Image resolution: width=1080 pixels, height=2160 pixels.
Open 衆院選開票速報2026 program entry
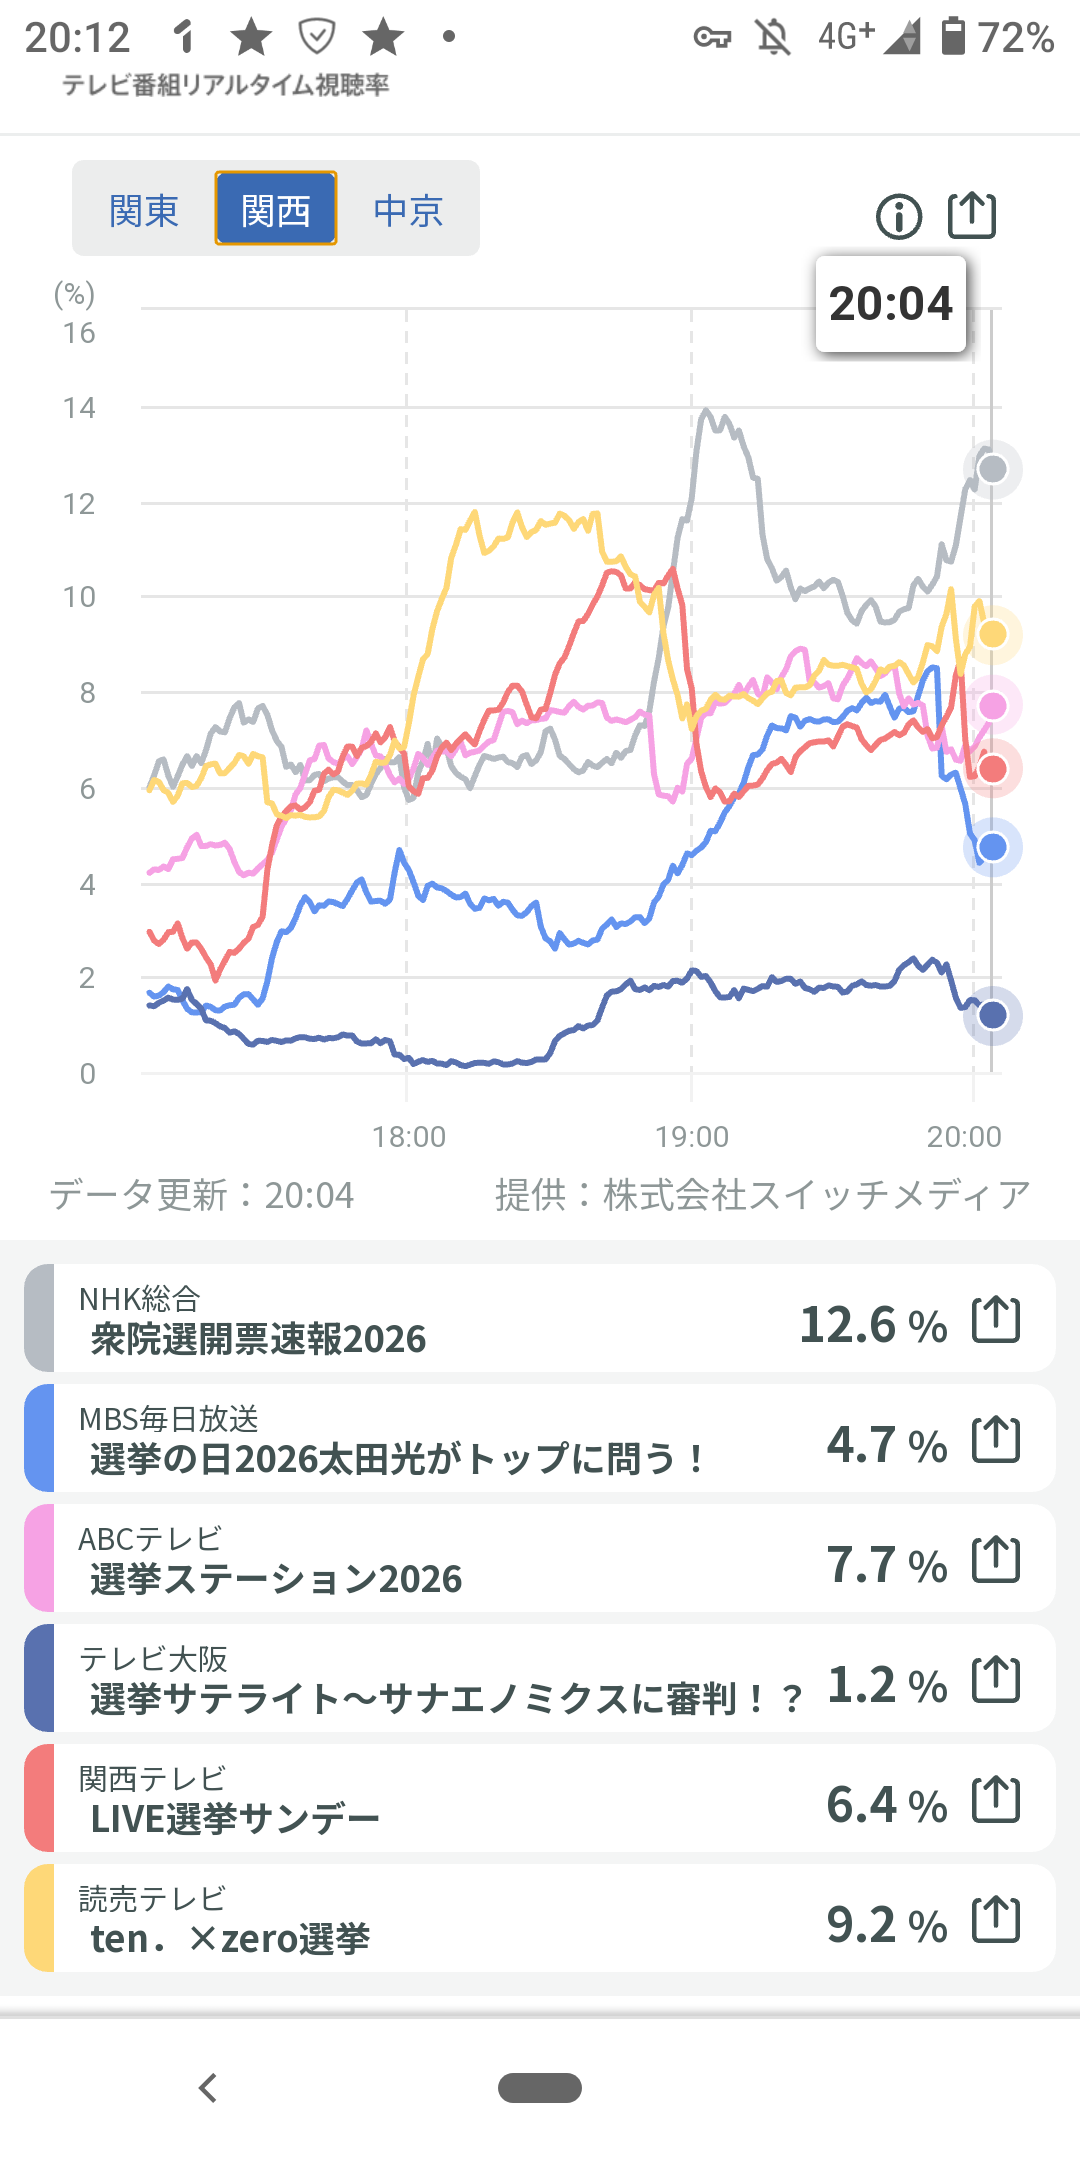click(x=400, y=1320)
